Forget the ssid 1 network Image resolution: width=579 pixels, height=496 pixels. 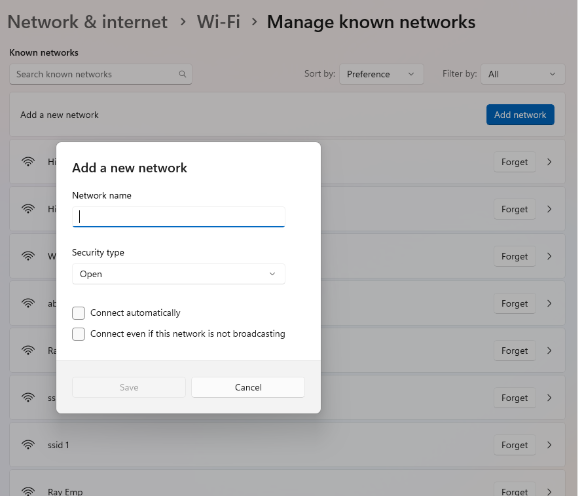pos(514,445)
